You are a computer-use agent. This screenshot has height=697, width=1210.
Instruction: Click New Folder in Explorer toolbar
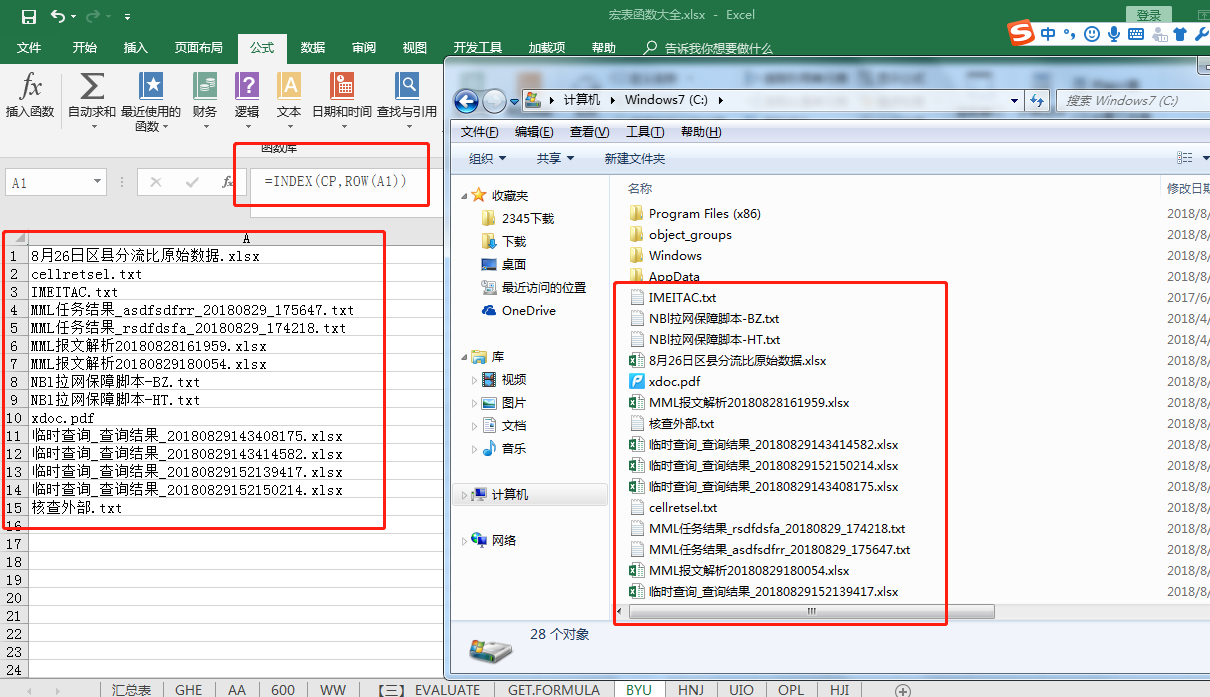(x=634, y=158)
